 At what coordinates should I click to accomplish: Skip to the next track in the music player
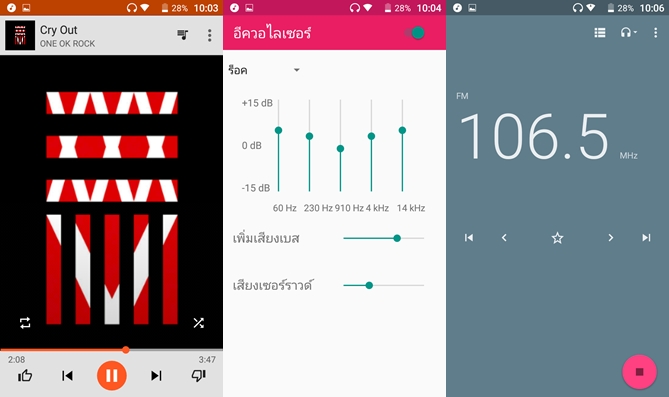coord(156,376)
